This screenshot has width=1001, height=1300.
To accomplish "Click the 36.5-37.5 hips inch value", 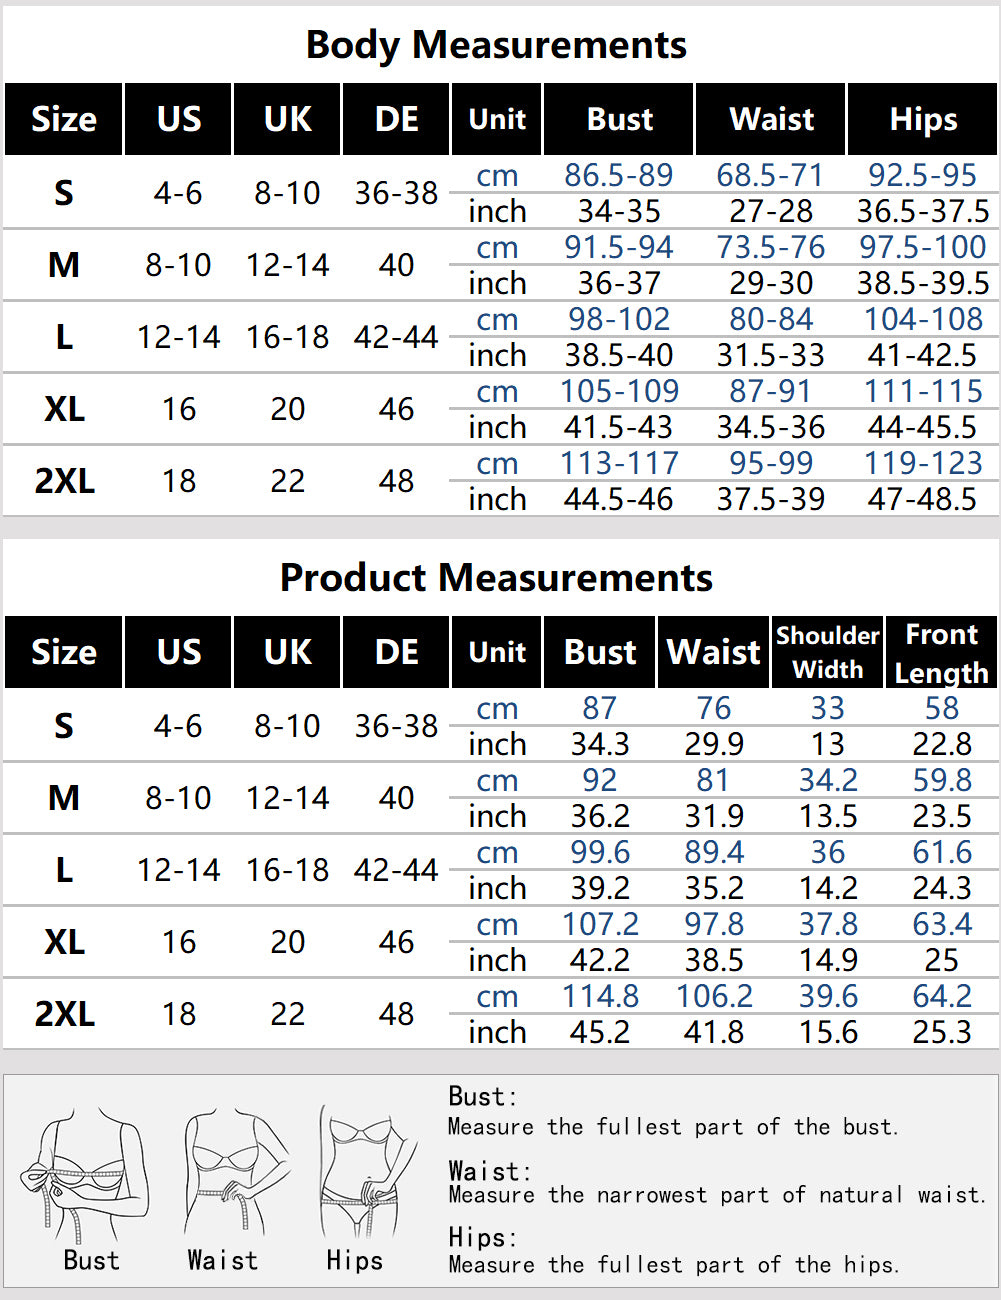I will click(923, 211).
